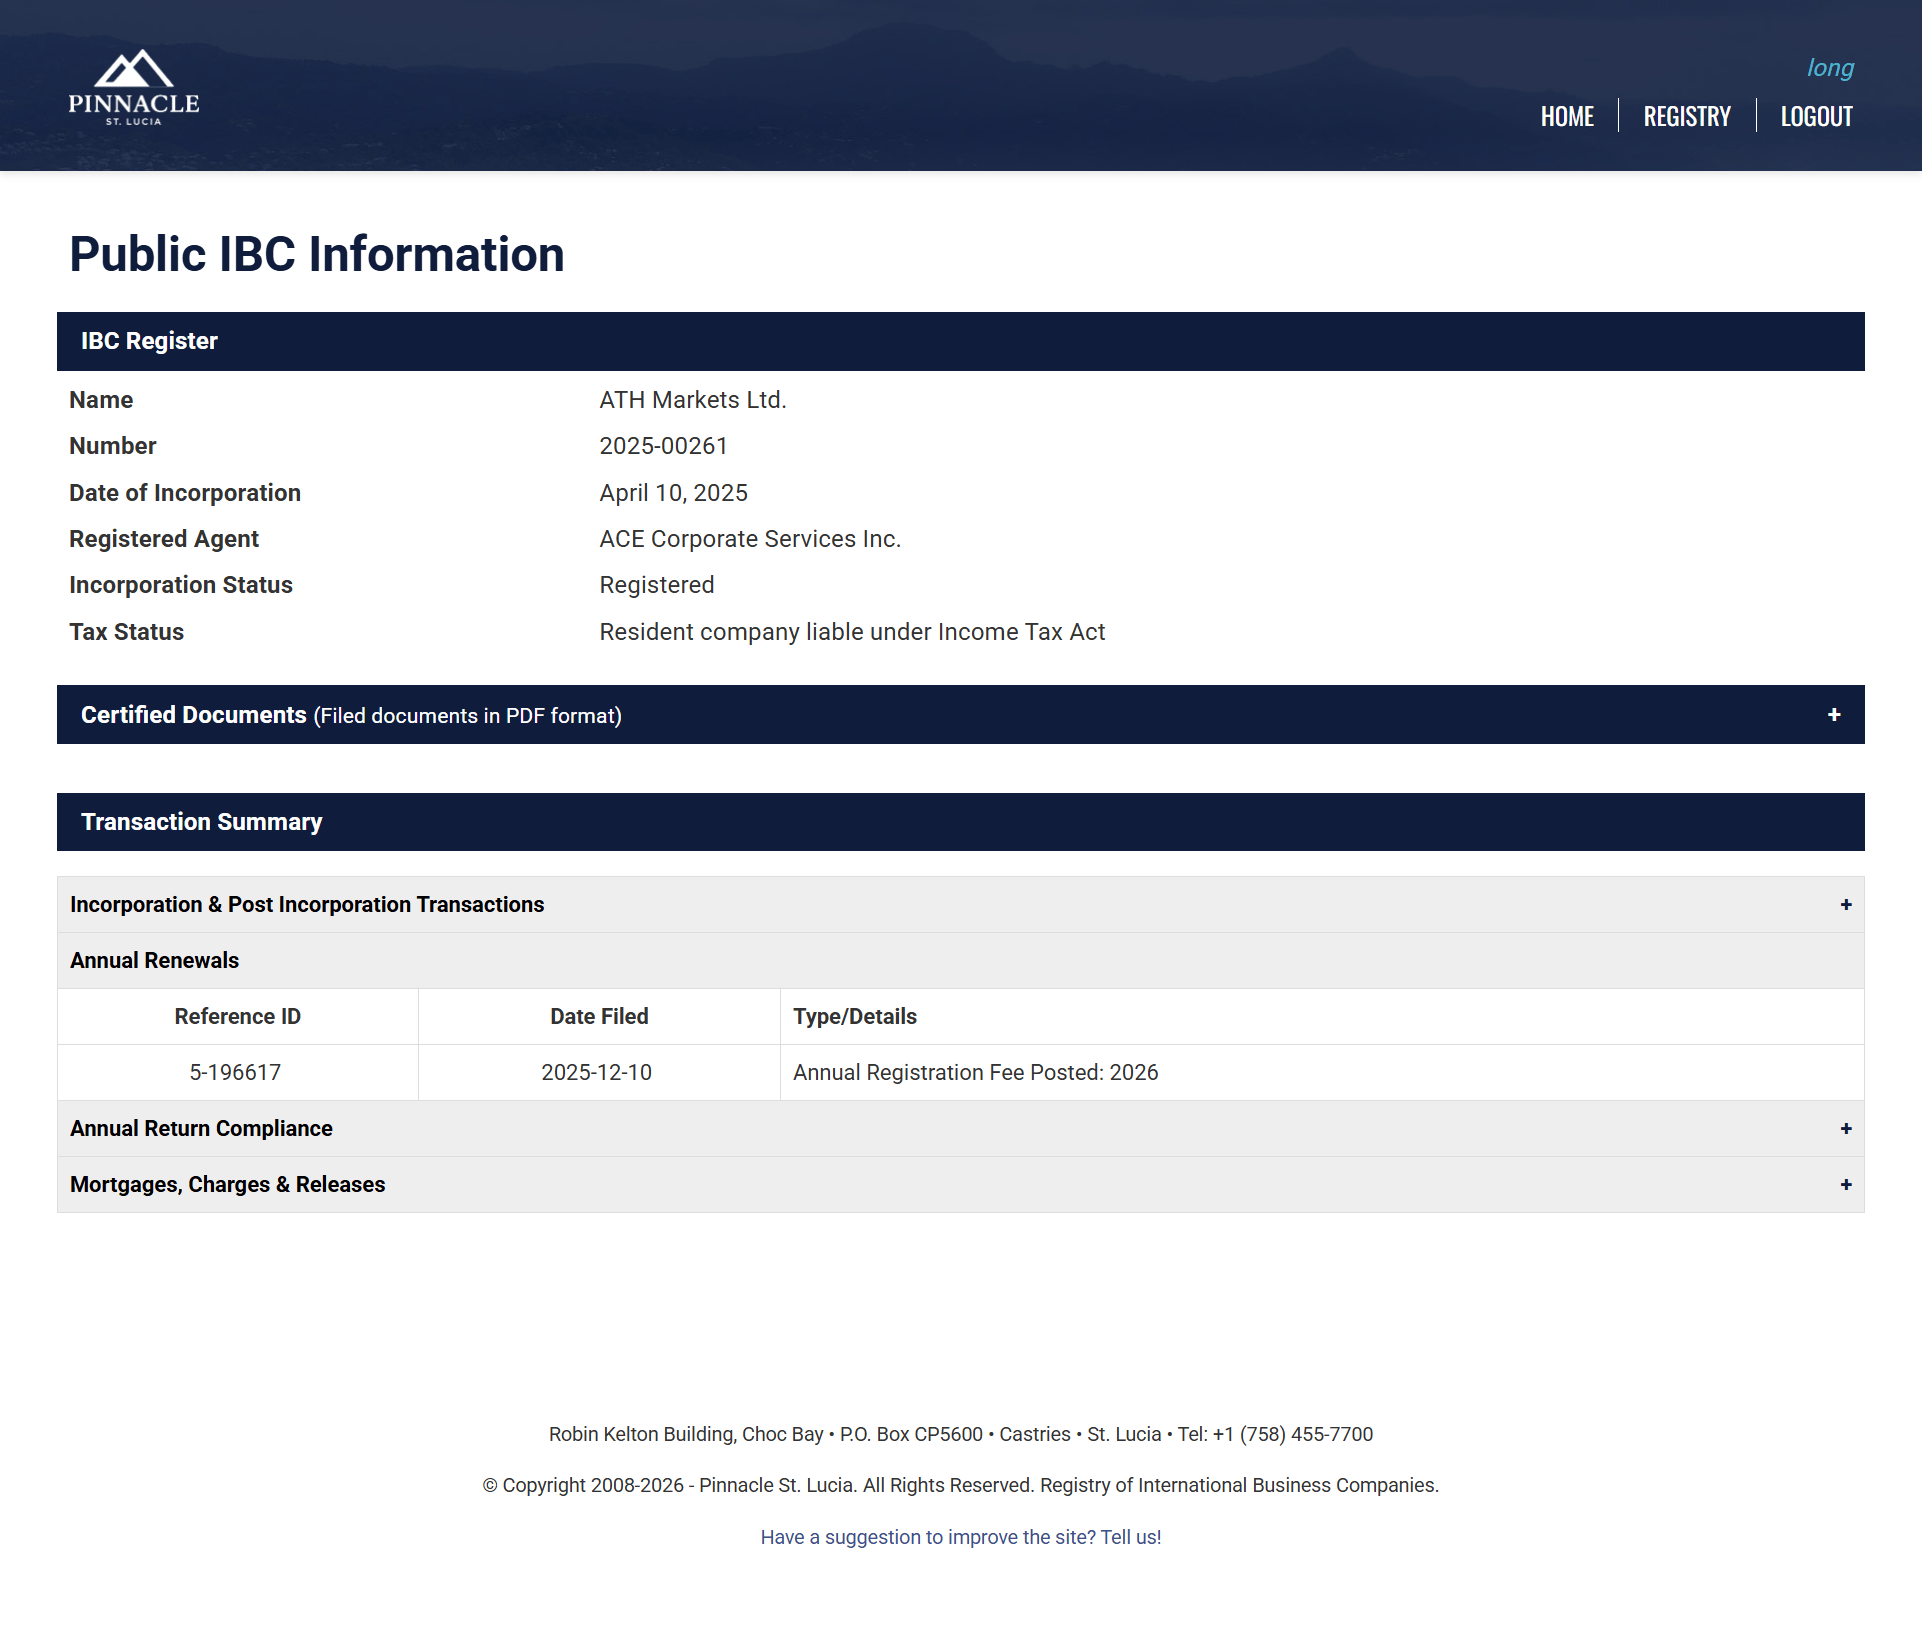Click Annual Return Compliance label
This screenshot has width=1922, height=1648.
coord(201,1129)
